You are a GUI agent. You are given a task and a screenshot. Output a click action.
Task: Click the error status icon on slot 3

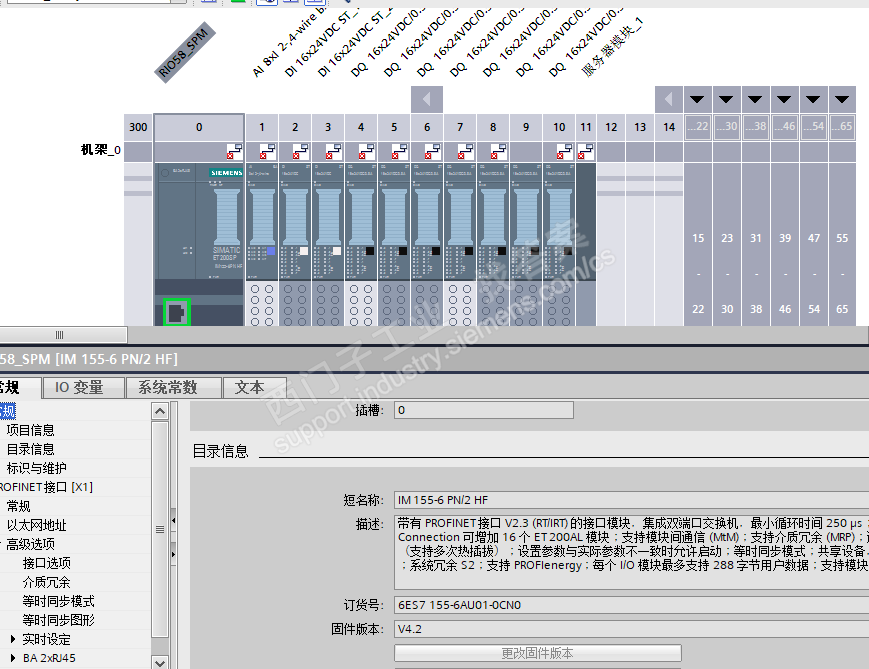coord(334,151)
